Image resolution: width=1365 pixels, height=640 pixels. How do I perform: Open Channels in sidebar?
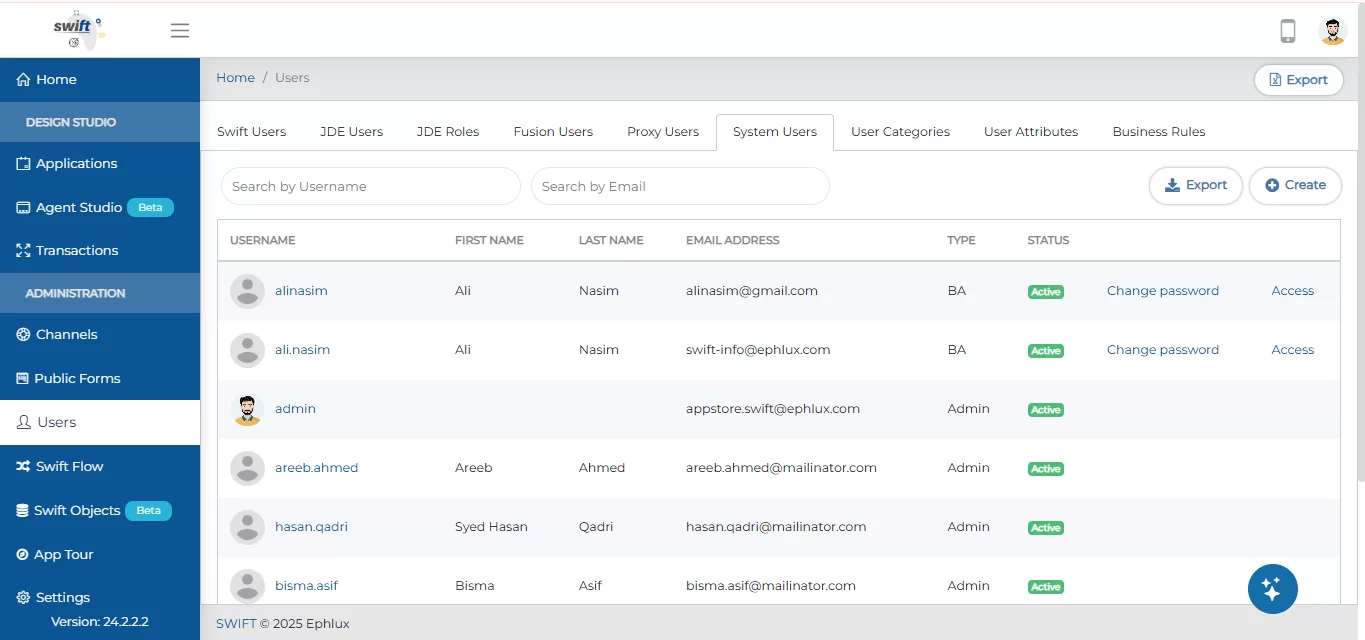point(100,334)
